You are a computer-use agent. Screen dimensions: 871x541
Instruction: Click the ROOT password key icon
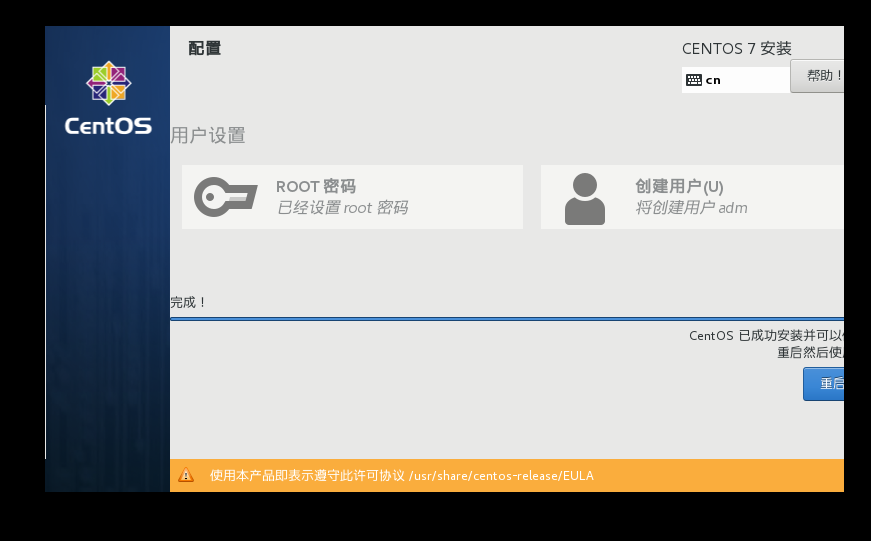226,197
